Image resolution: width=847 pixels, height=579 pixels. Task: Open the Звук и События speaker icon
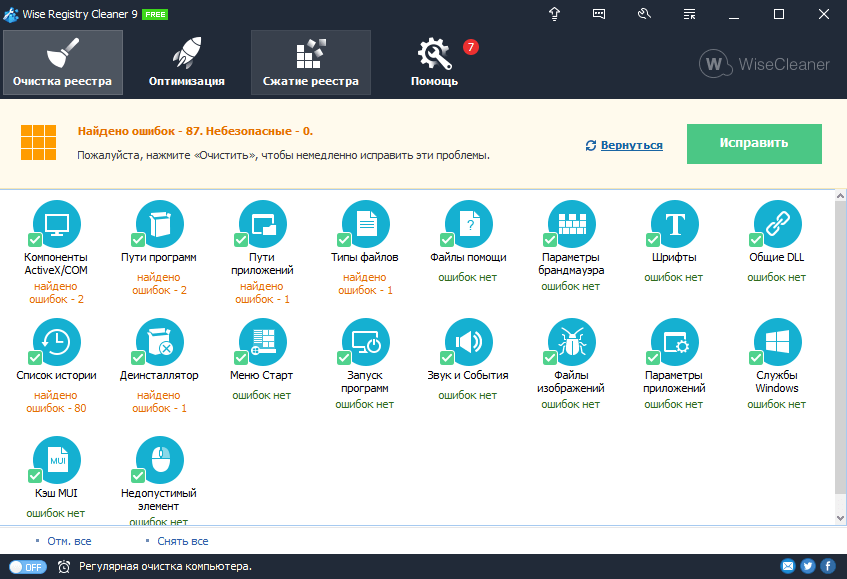tap(469, 342)
